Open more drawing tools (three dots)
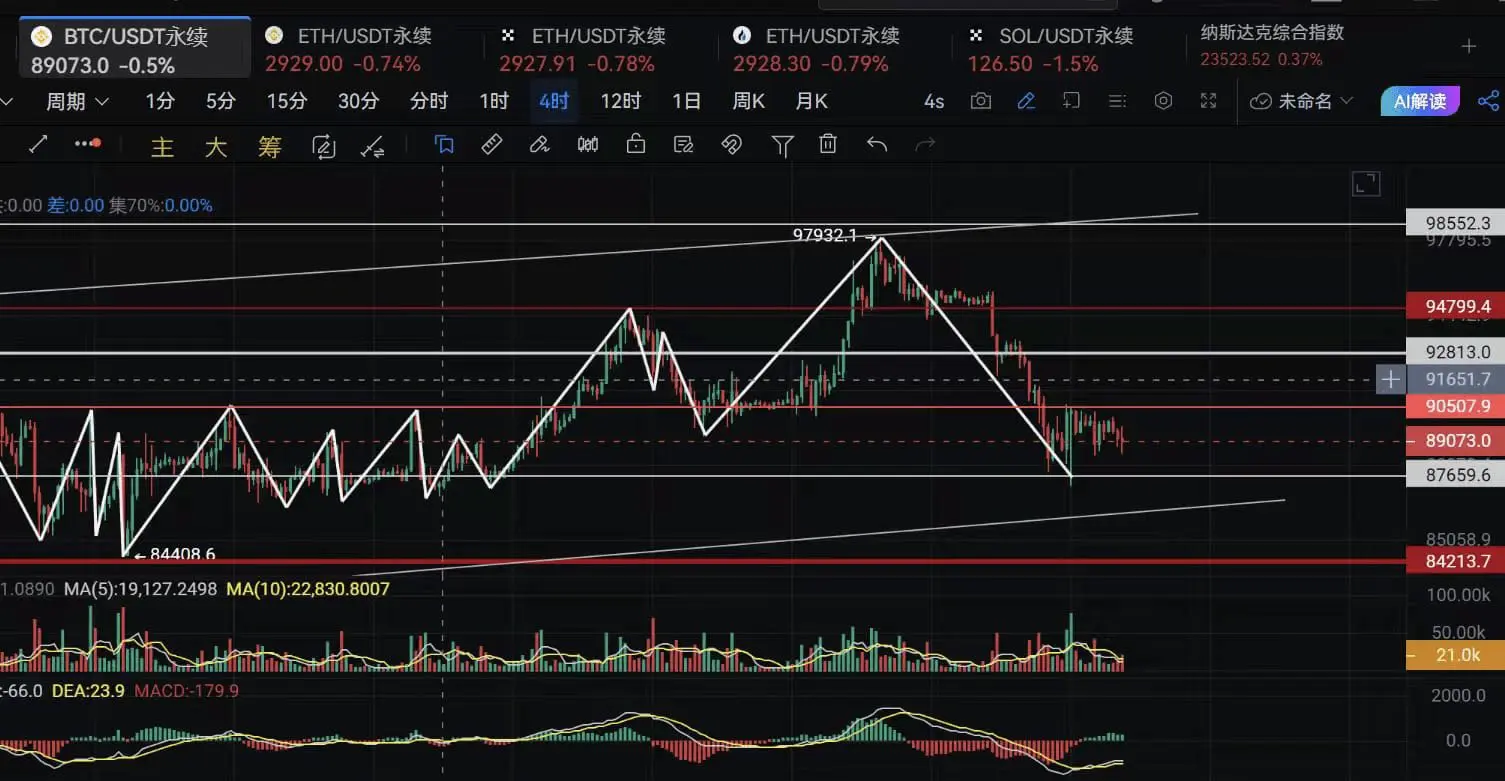Screen dimensions: 1505x781 [88, 144]
